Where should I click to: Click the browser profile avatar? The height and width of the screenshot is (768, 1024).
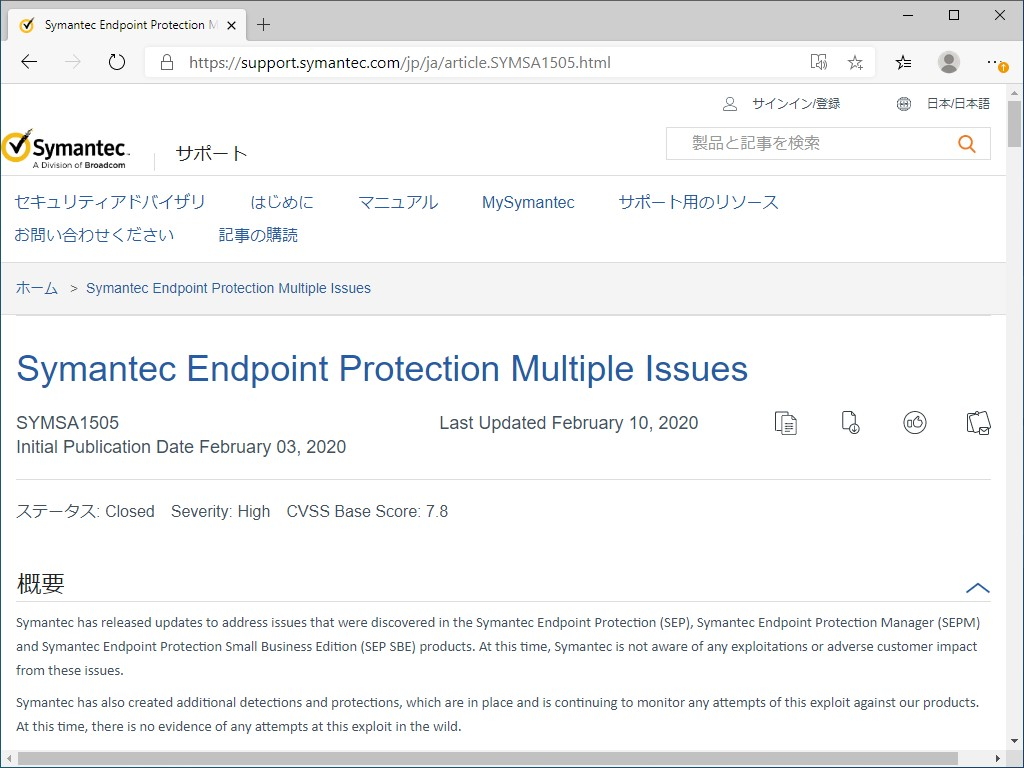tap(948, 62)
